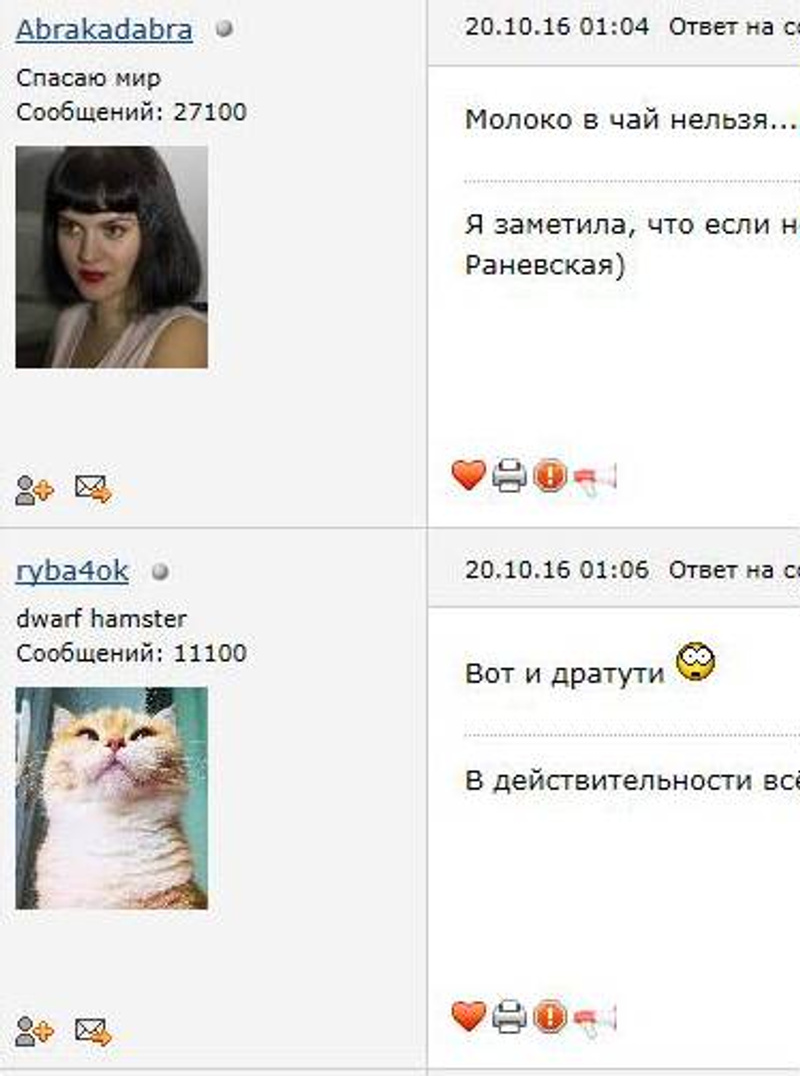The height and width of the screenshot is (1076, 800).
Task: Click ryba4ok's cat avatar
Action: (x=112, y=798)
